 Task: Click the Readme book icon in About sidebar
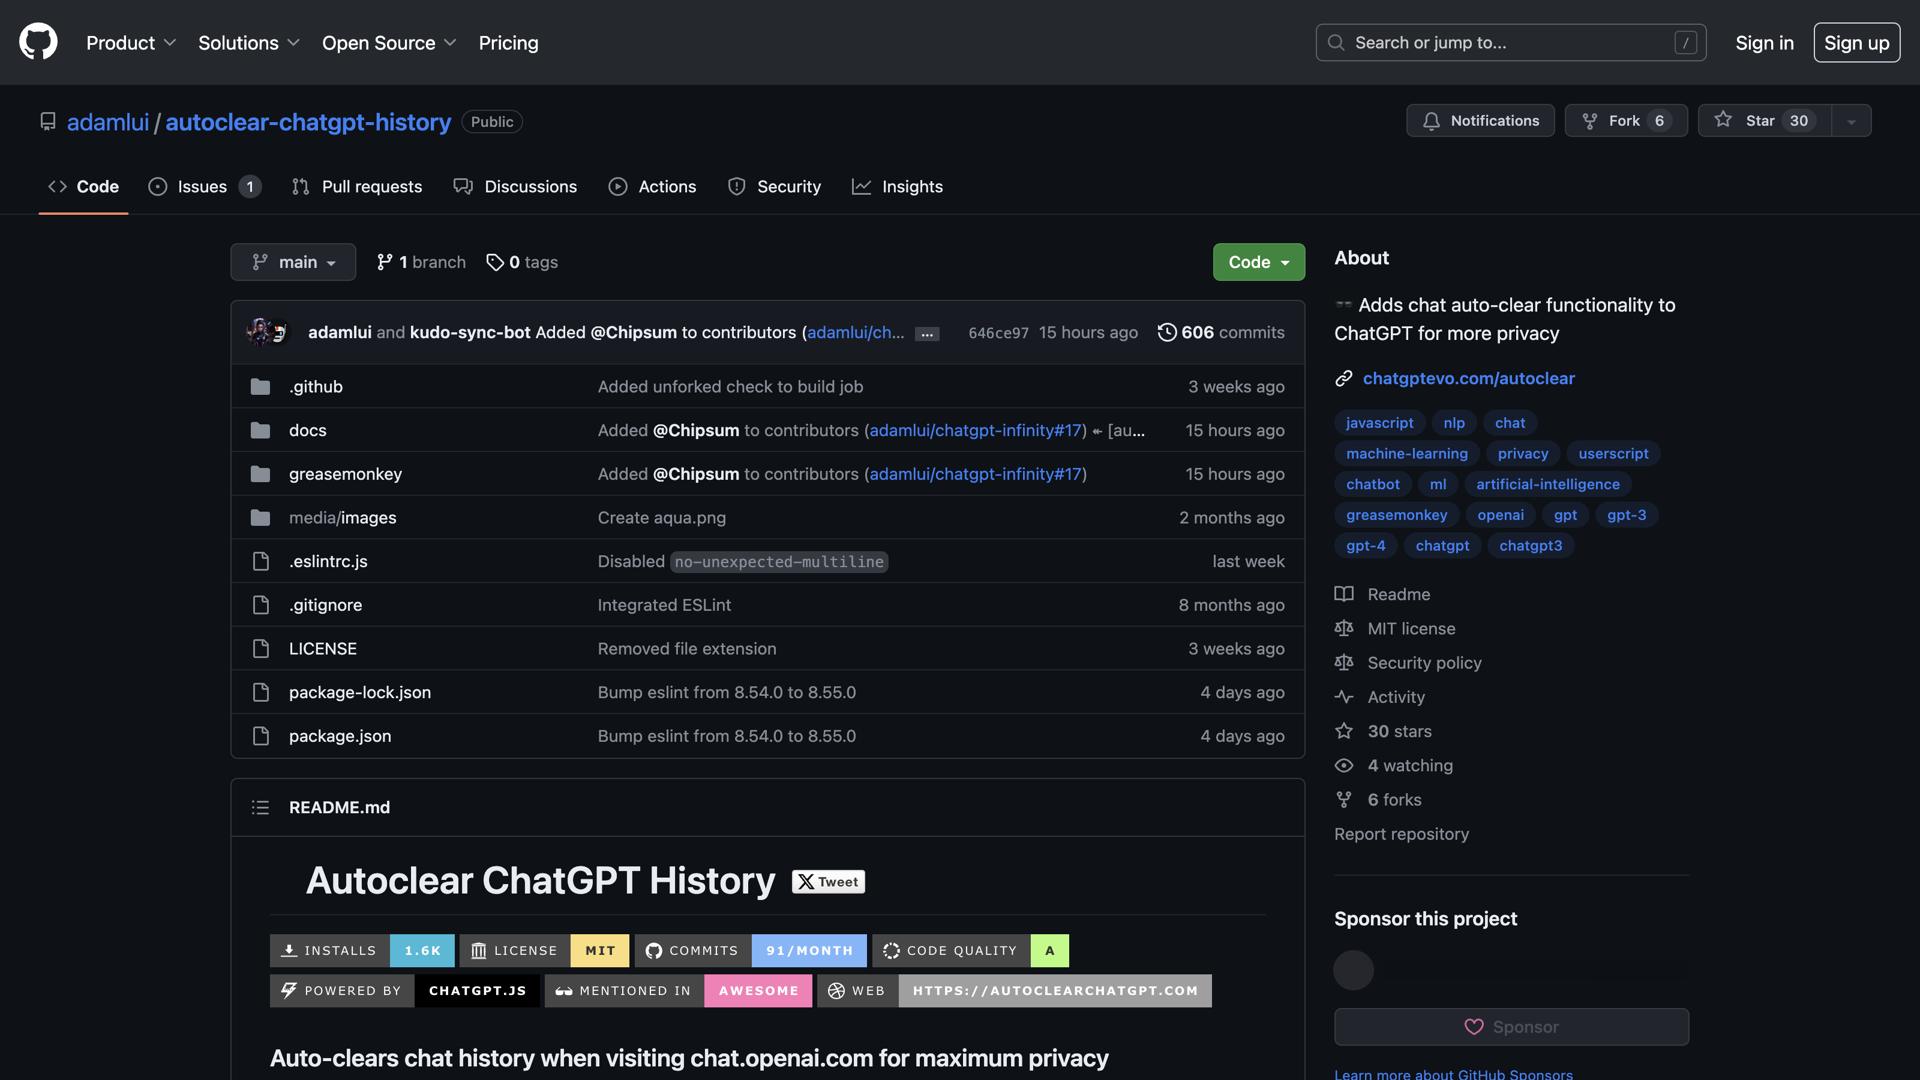1344,593
